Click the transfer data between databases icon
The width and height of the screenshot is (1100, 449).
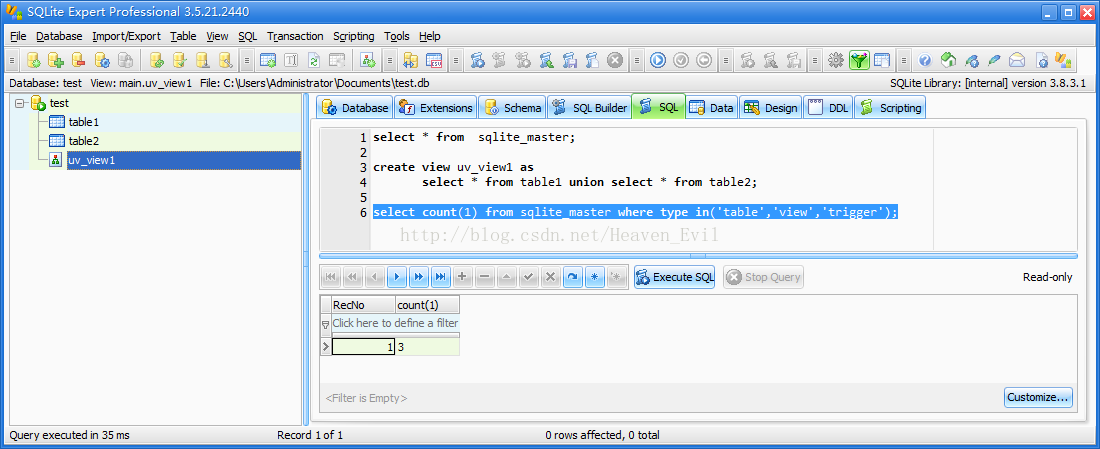pos(411,60)
